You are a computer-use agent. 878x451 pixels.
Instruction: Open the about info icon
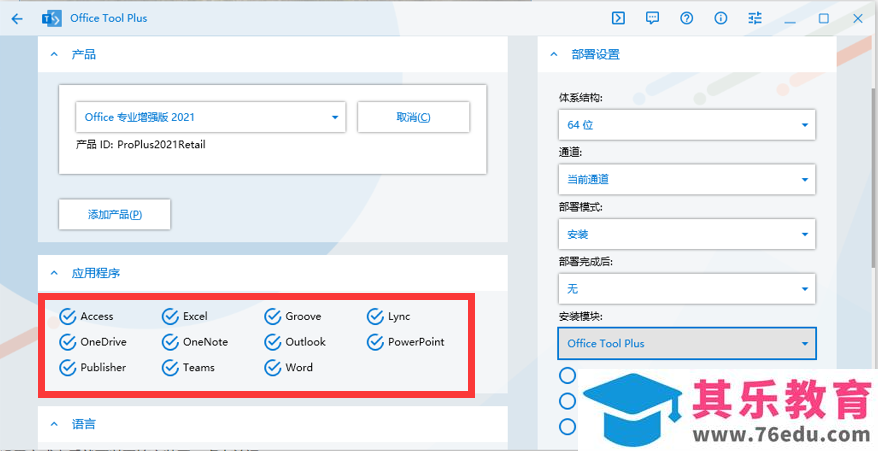click(721, 18)
